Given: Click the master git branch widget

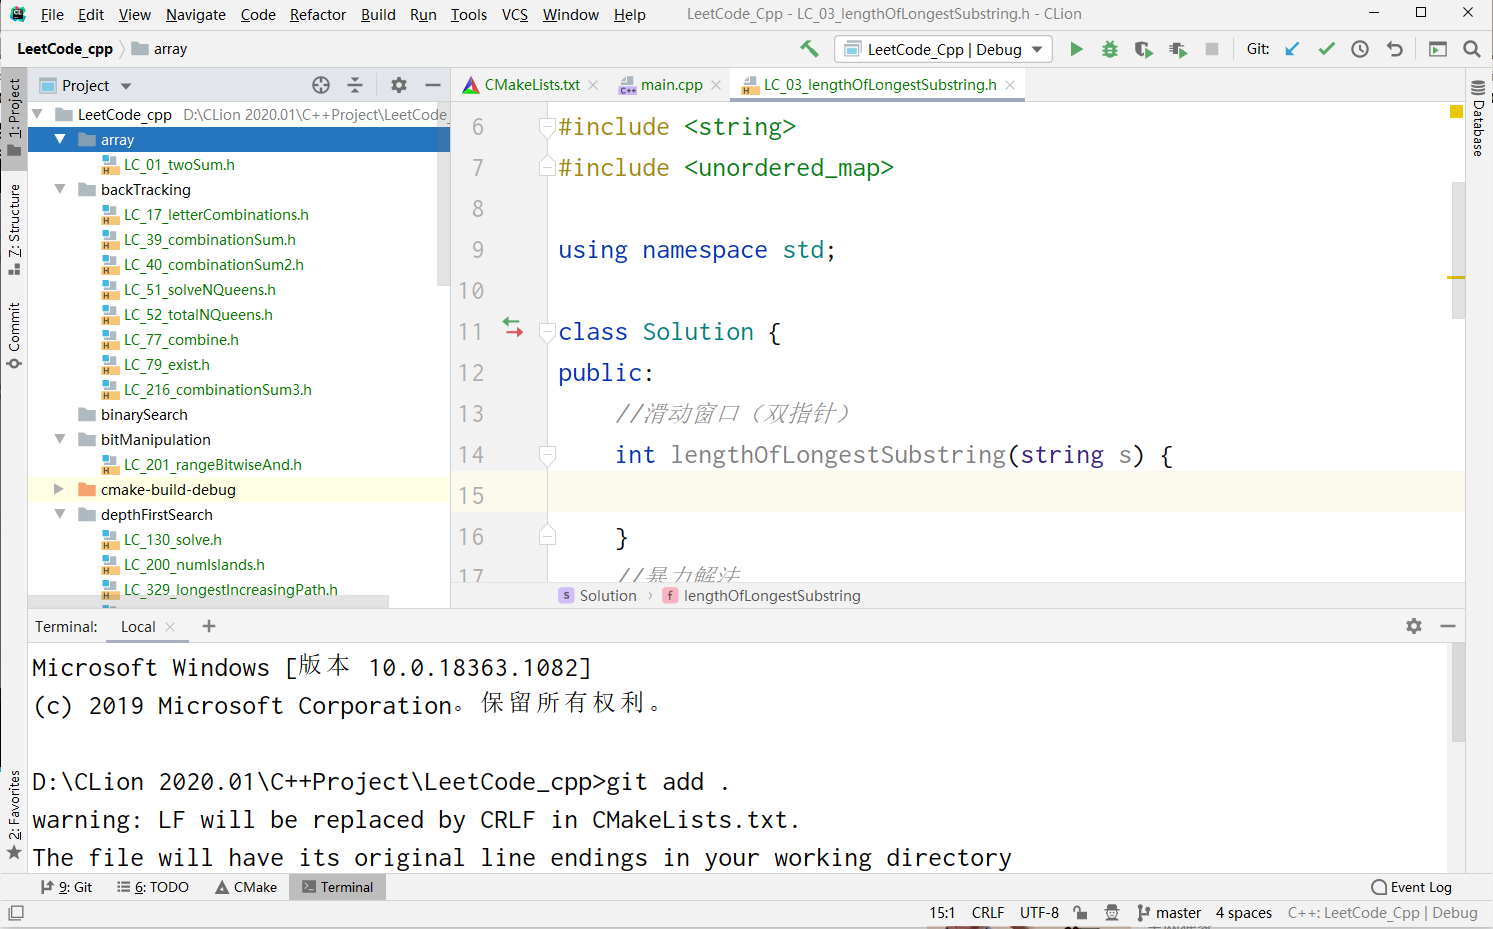Looking at the screenshot, I should pyautogui.click(x=1169, y=912).
